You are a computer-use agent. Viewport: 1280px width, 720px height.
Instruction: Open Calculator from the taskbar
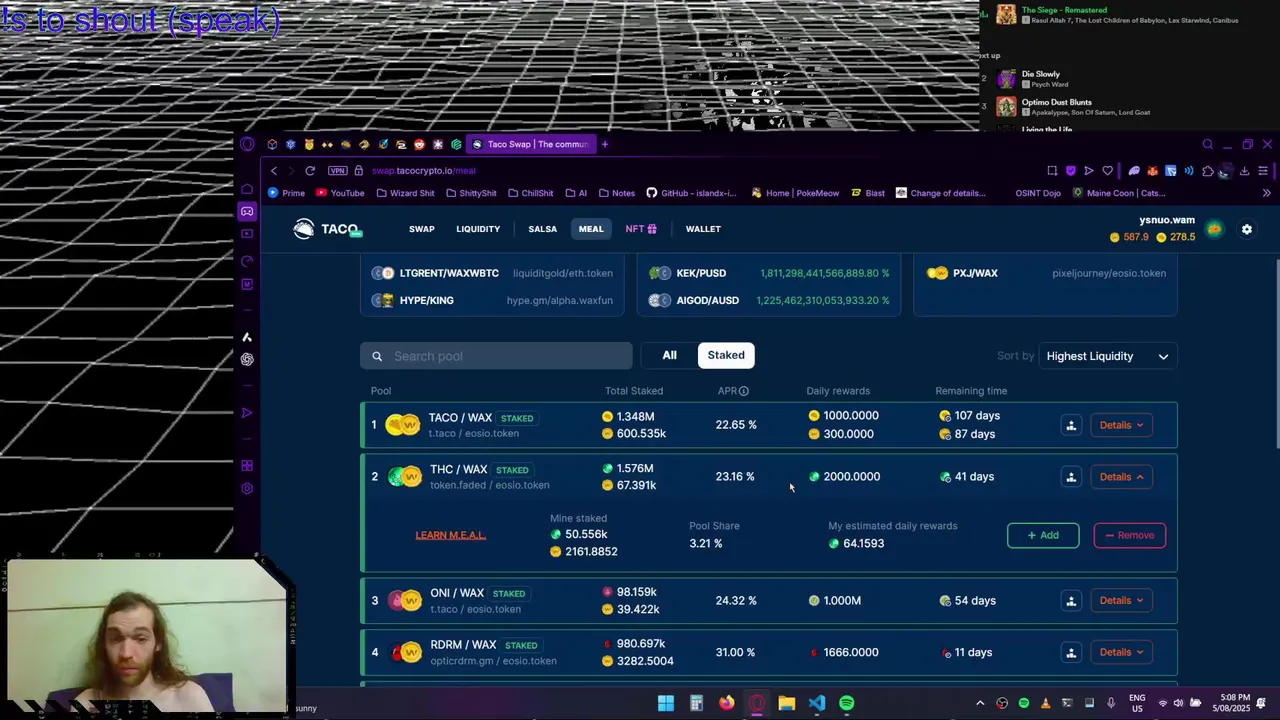[x=696, y=703]
